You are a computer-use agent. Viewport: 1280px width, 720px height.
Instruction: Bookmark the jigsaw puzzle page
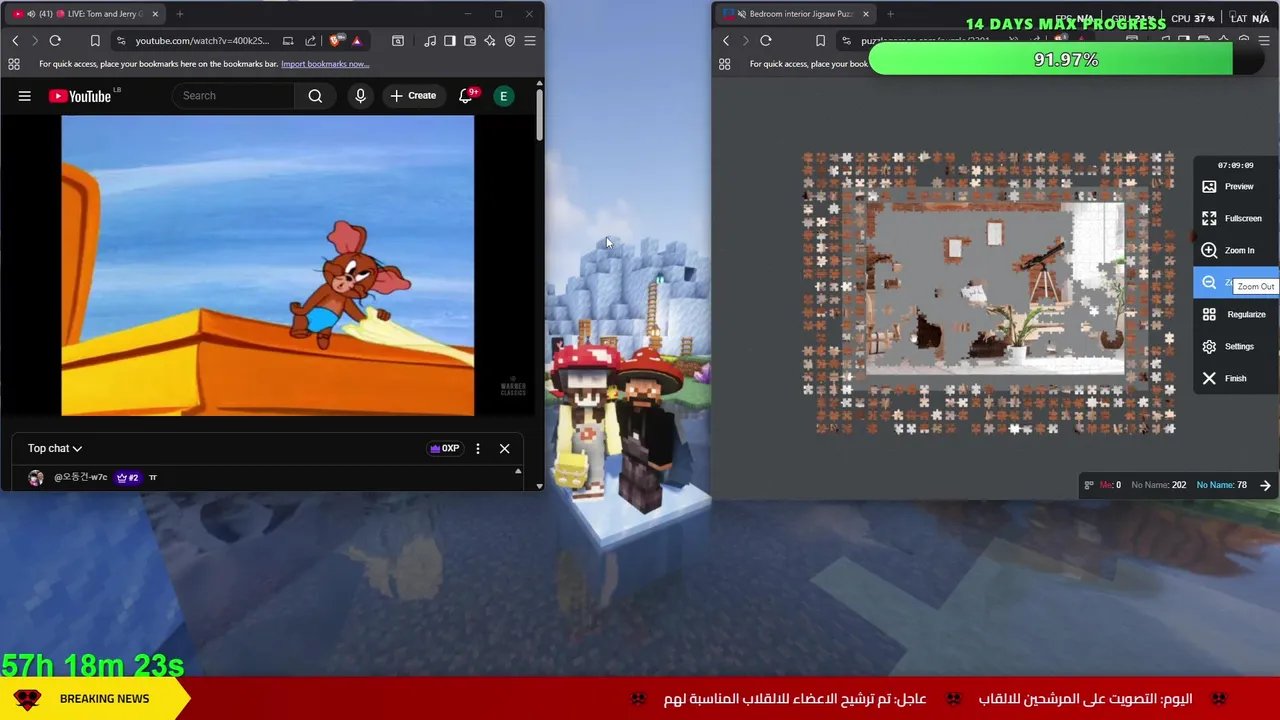820,41
